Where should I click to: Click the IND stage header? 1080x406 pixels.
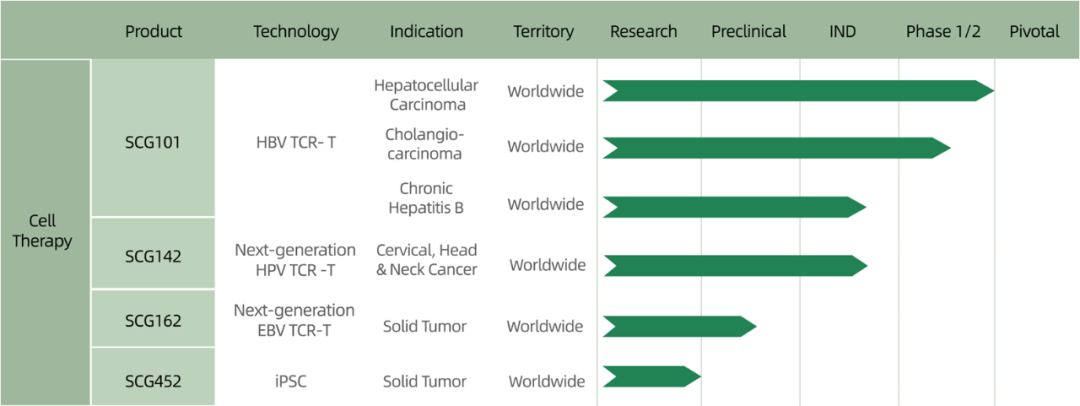click(x=842, y=31)
